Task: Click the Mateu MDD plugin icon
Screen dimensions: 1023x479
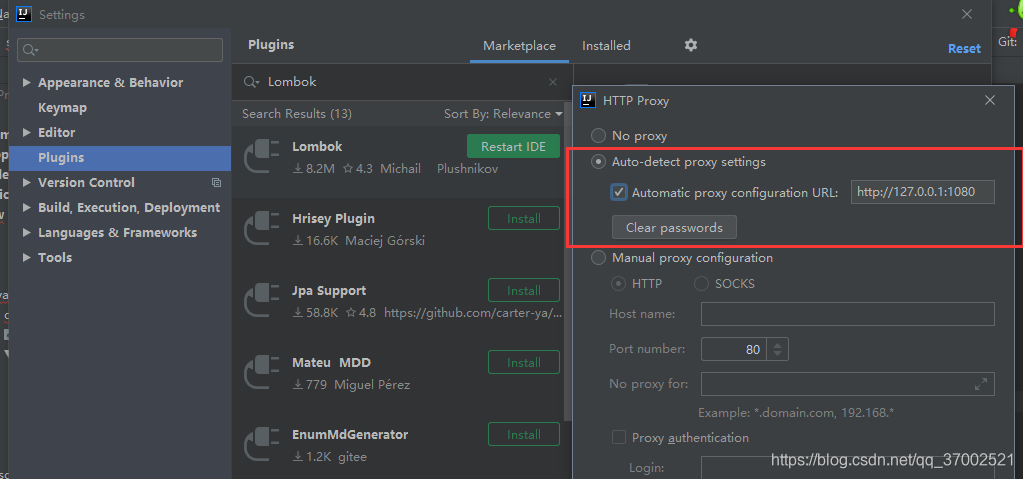Action: (x=262, y=373)
